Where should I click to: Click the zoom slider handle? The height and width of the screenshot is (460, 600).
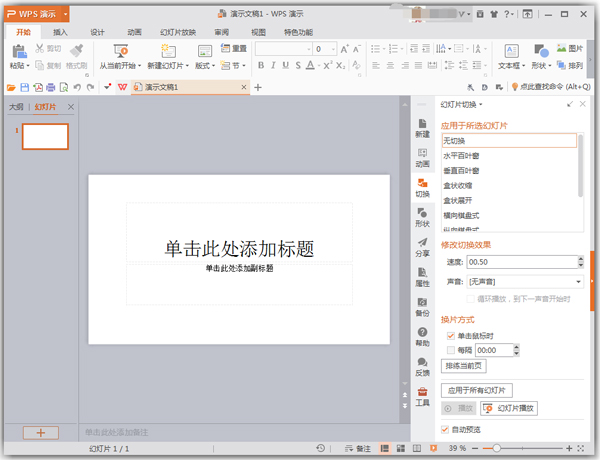click(x=496, y=448)
